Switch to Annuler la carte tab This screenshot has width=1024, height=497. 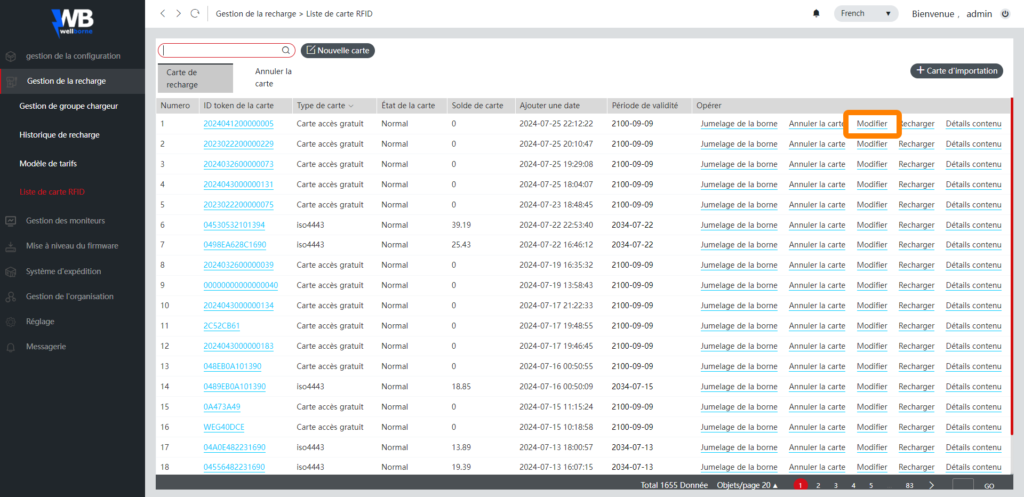[x=273, y=78]
